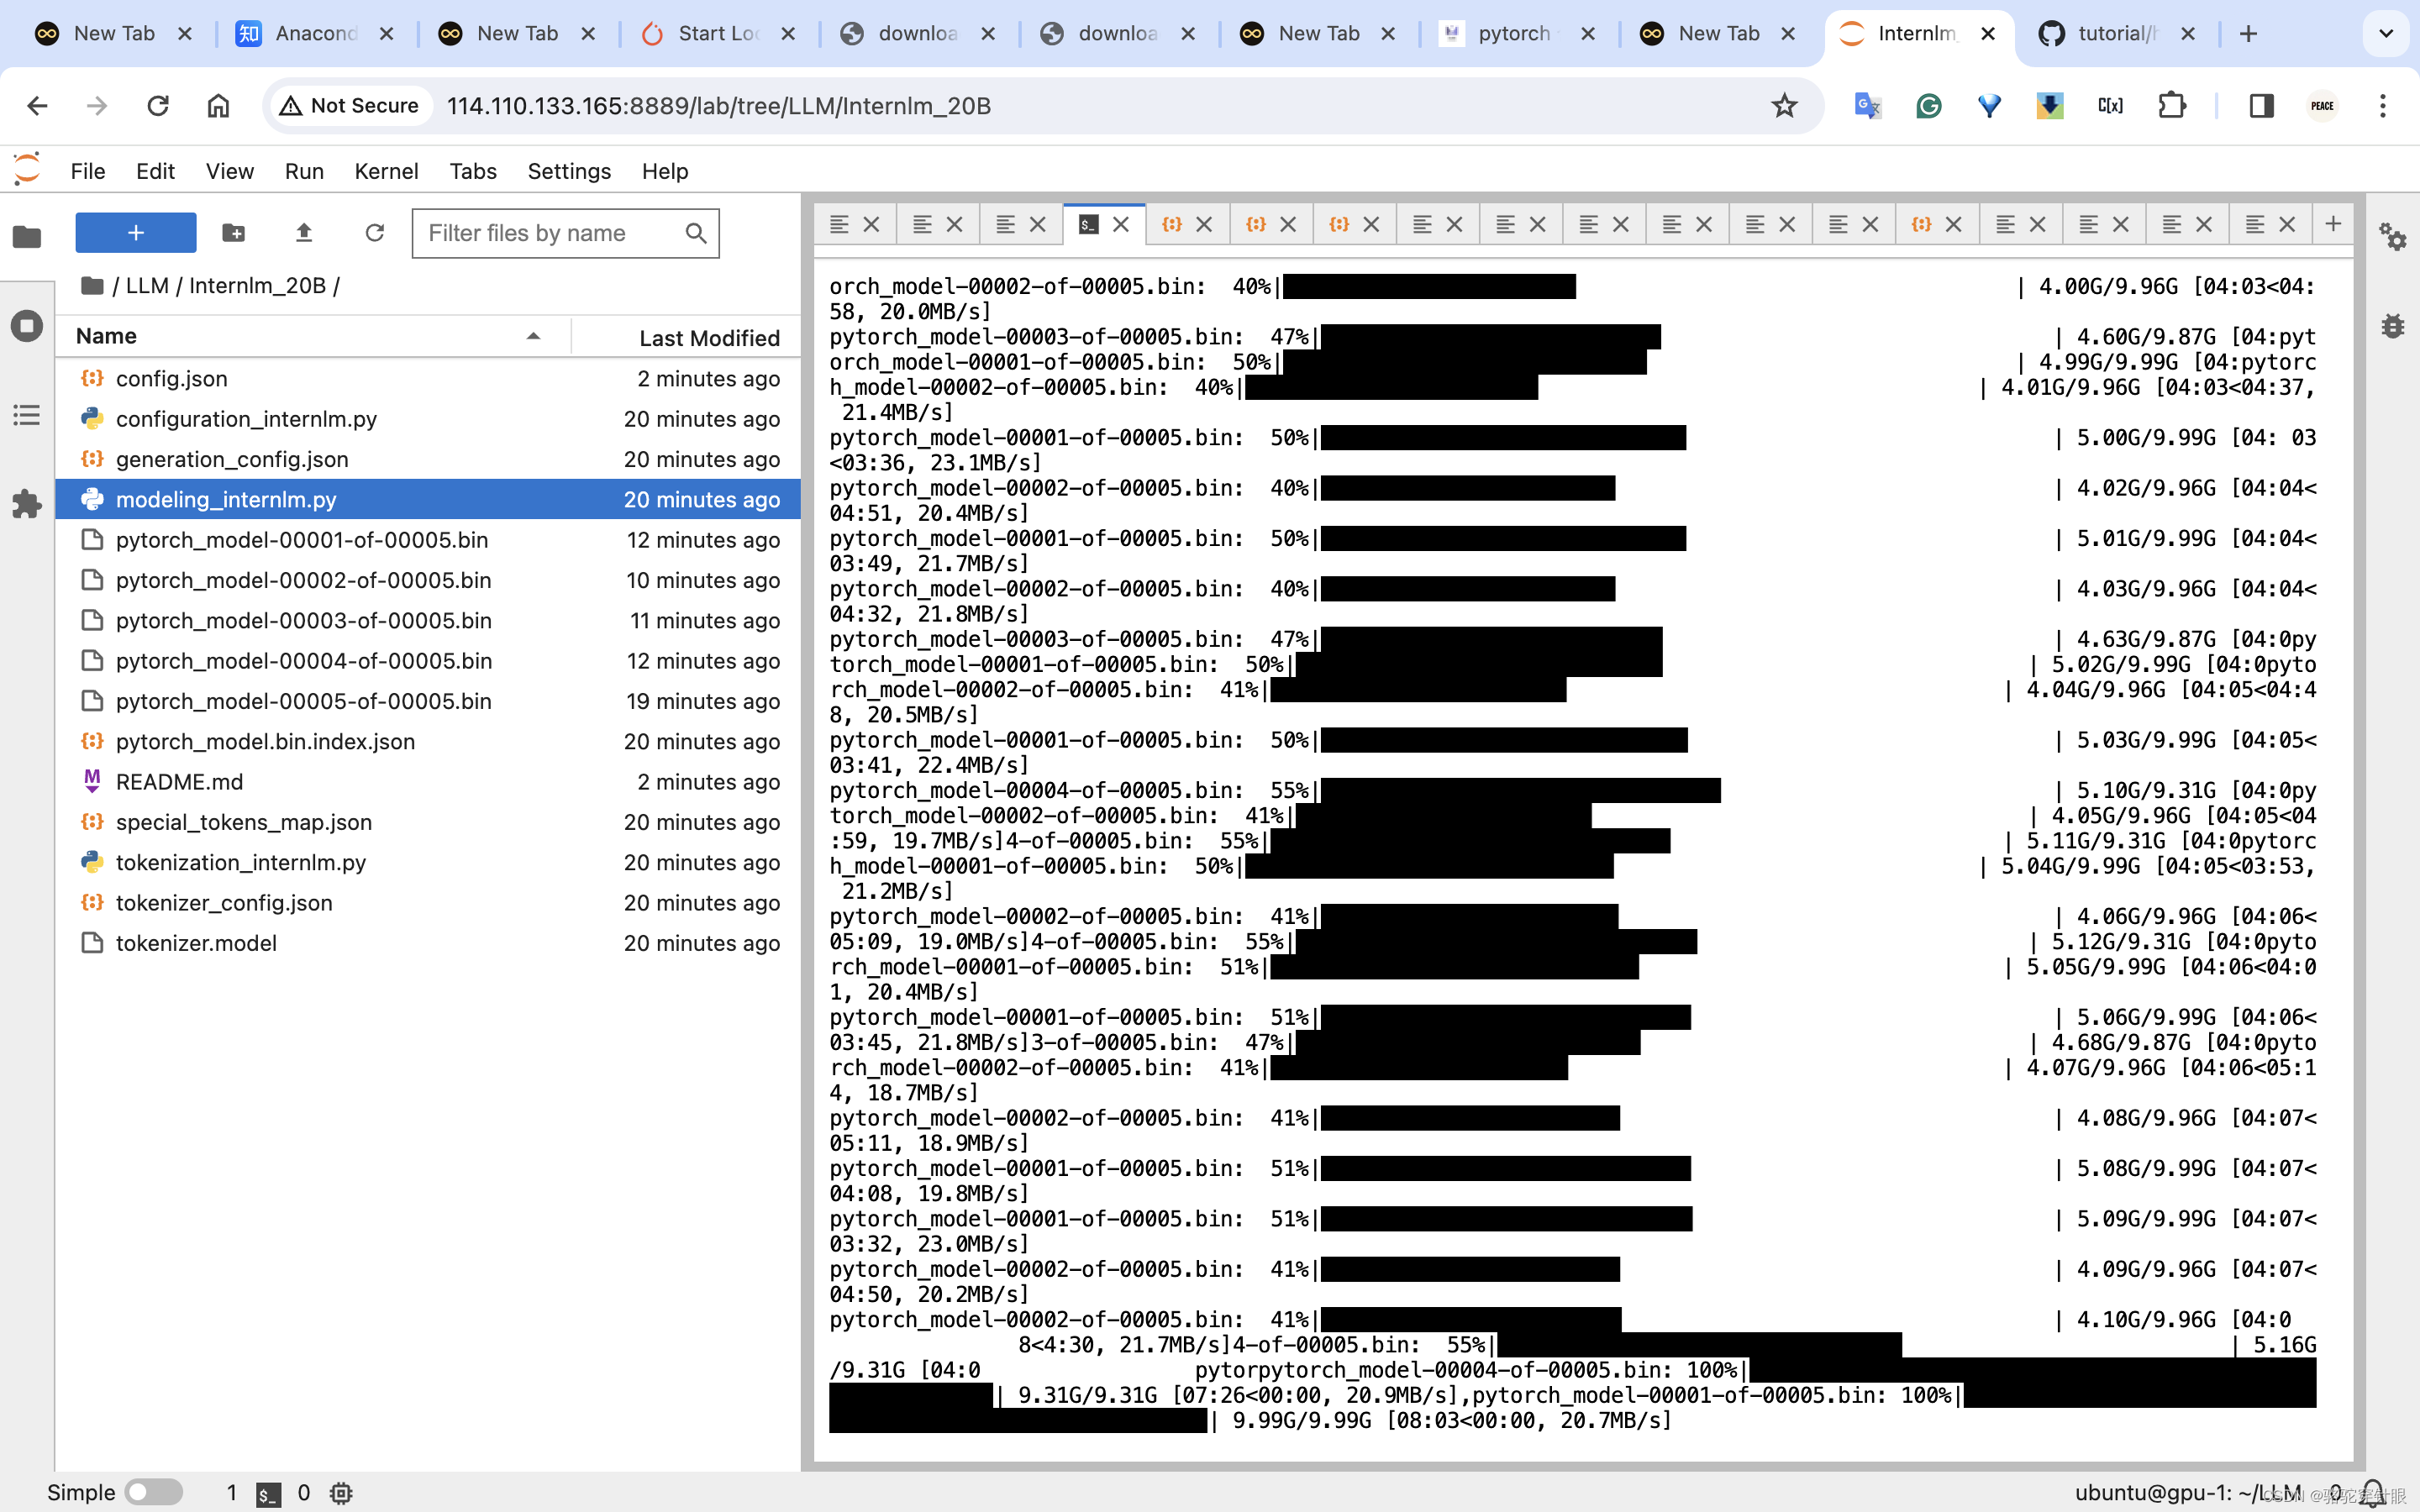
Task: Refresh the file browser list
Action: pos(374,233)
